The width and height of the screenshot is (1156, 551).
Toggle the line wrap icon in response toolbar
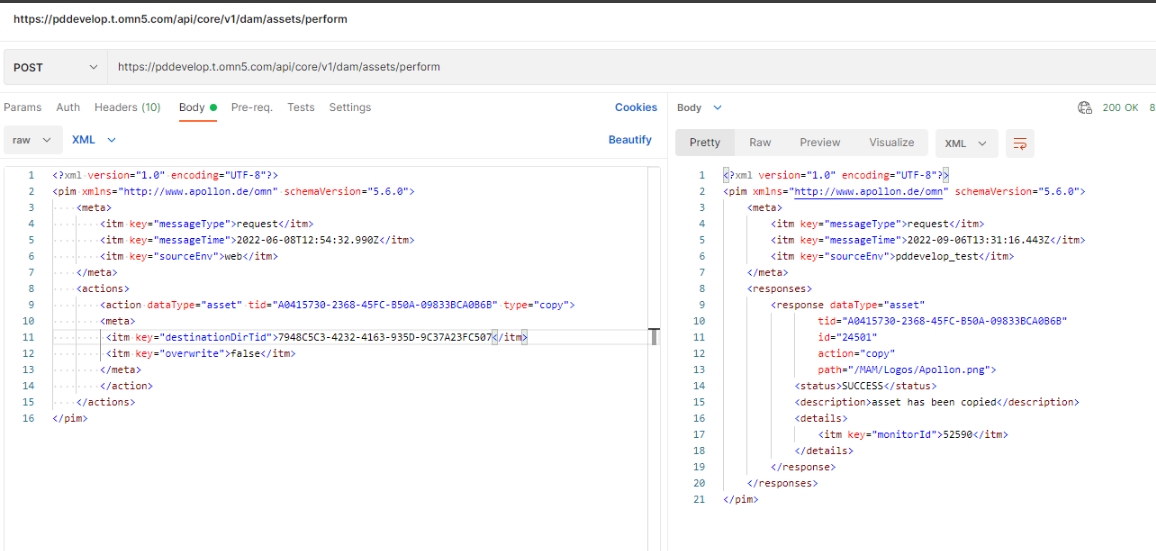(x=1019, y=143)
